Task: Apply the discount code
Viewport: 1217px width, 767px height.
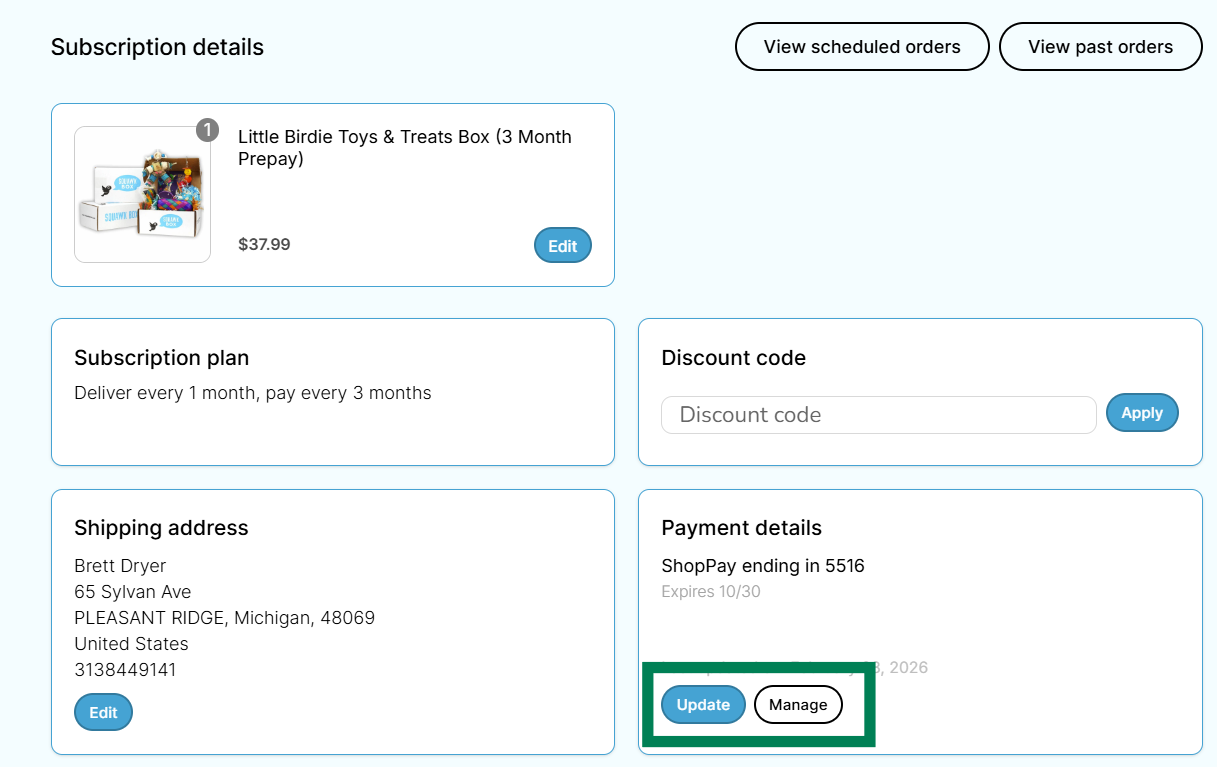Action: tap(1141, 413)
